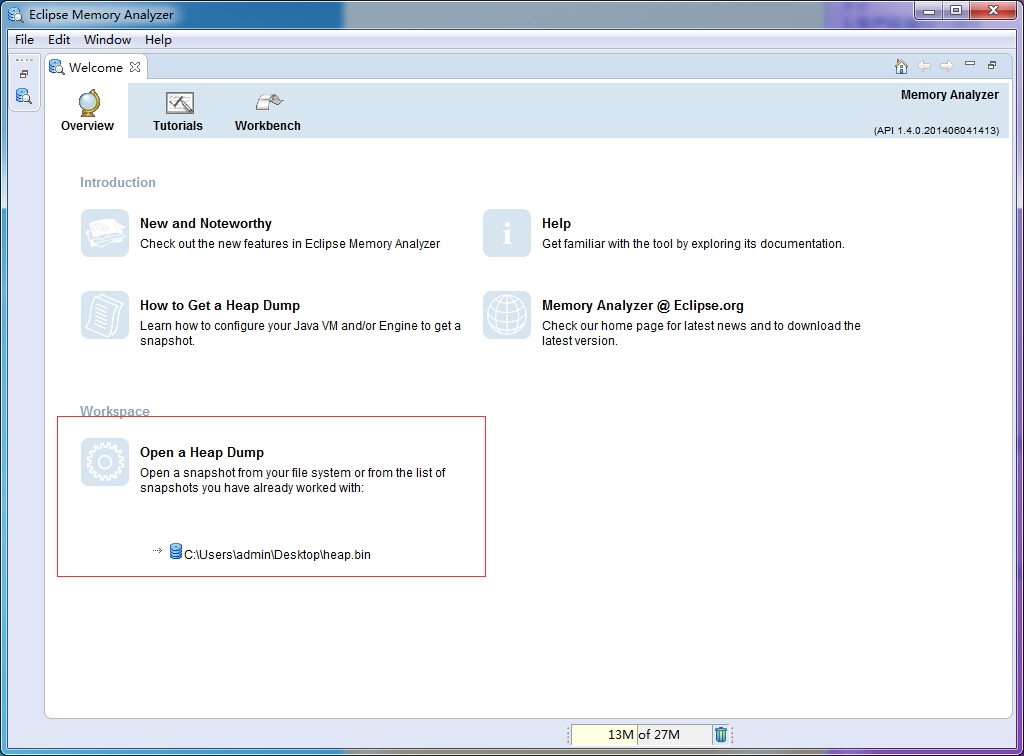Image resolution: width=1024 pixels, height=756 pixels.
Task: Minimize the Welcome view
Action: (x=970, y=64)
